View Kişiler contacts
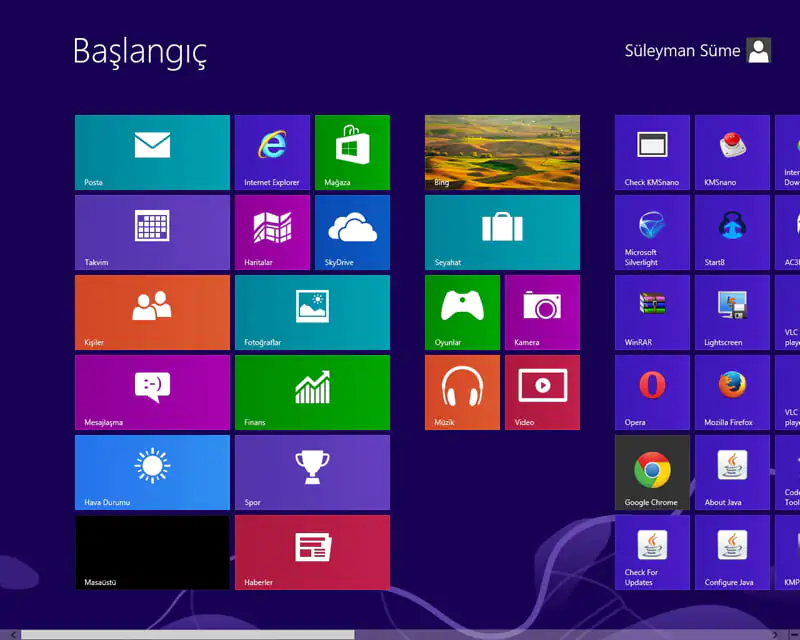800x640 pixels. 151,312
